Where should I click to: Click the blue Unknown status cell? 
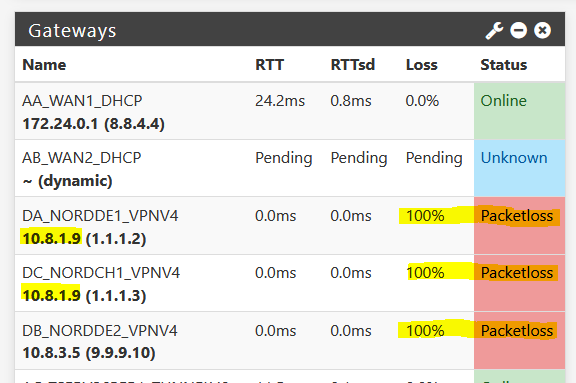click(519, 168)
